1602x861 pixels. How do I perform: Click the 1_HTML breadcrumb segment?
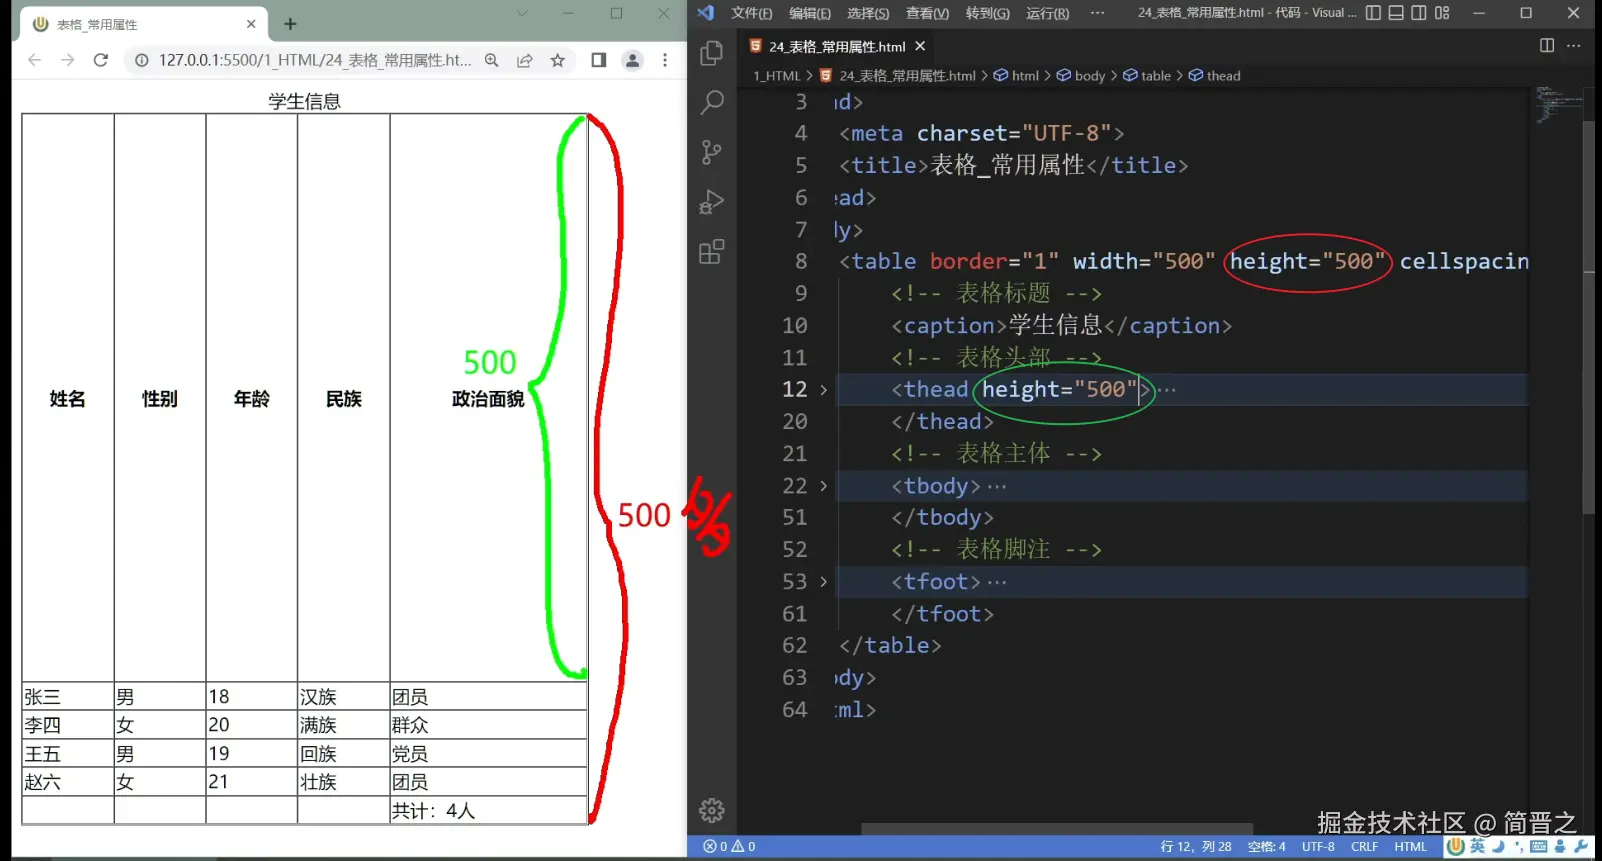(x=777, y=76)
